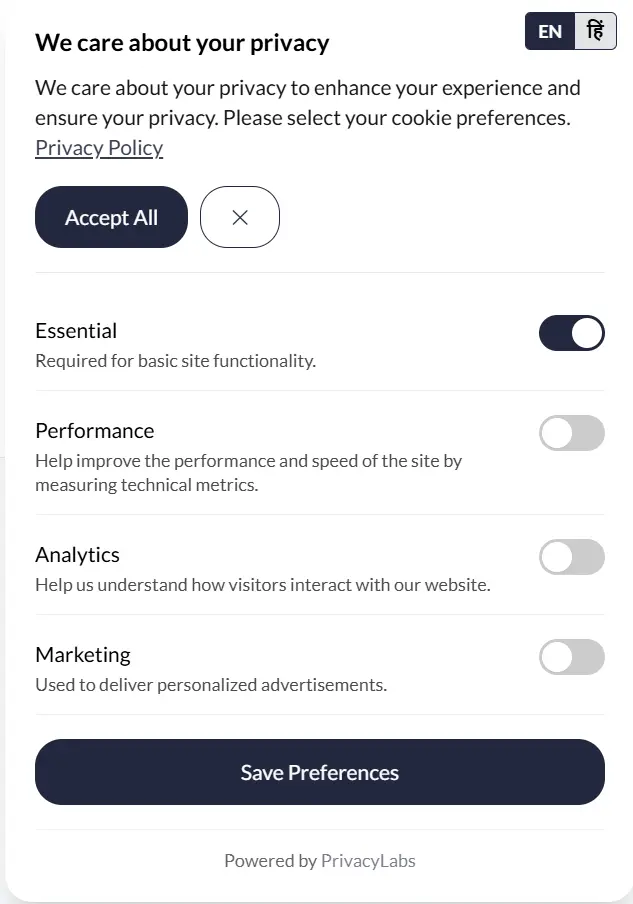
Task: Enable the Analytics cookies toggle
Action: 572,557
